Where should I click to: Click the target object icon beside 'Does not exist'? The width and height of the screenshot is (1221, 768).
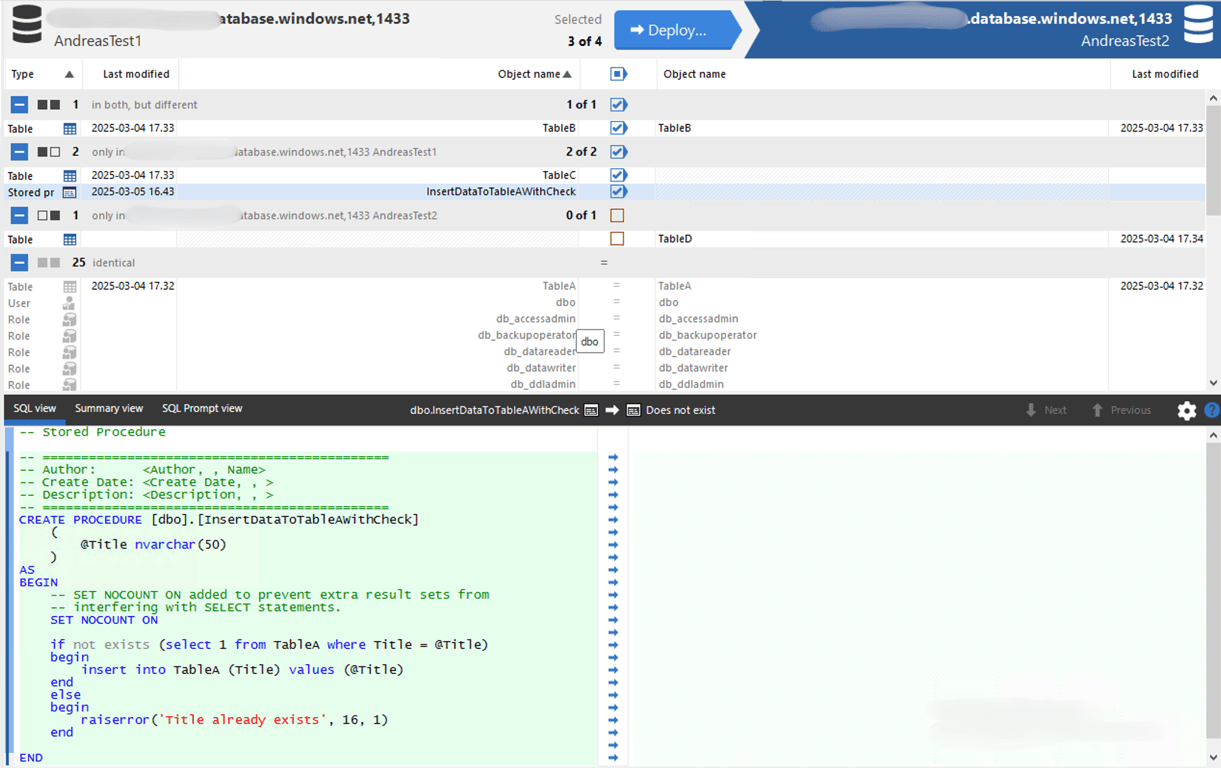(633, 410)
